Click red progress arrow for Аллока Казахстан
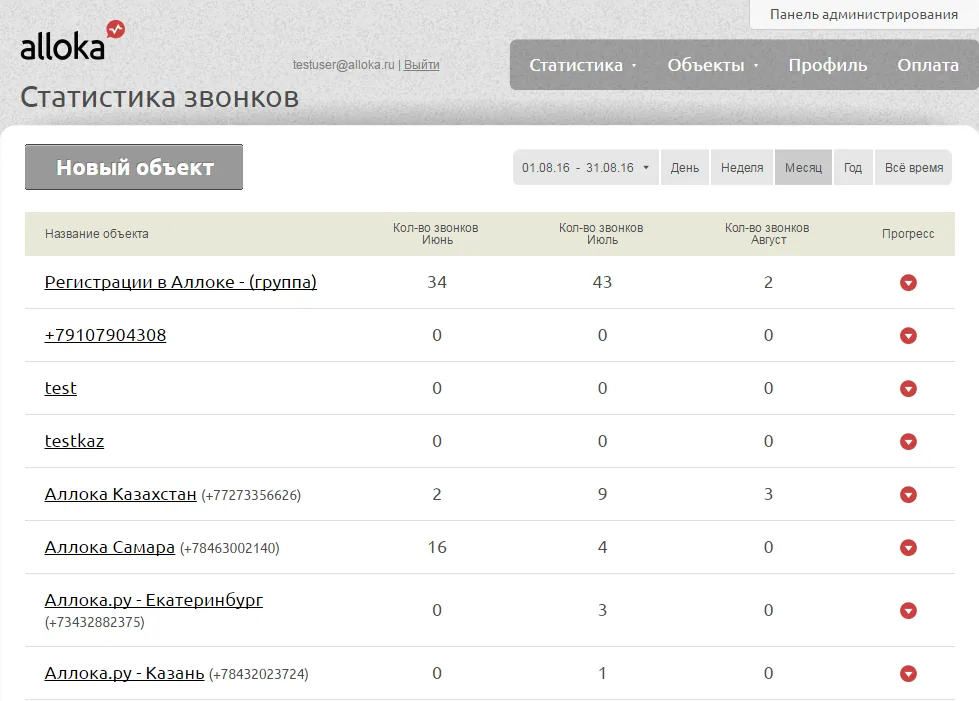979x701 pixels. [x=908, y=495]
